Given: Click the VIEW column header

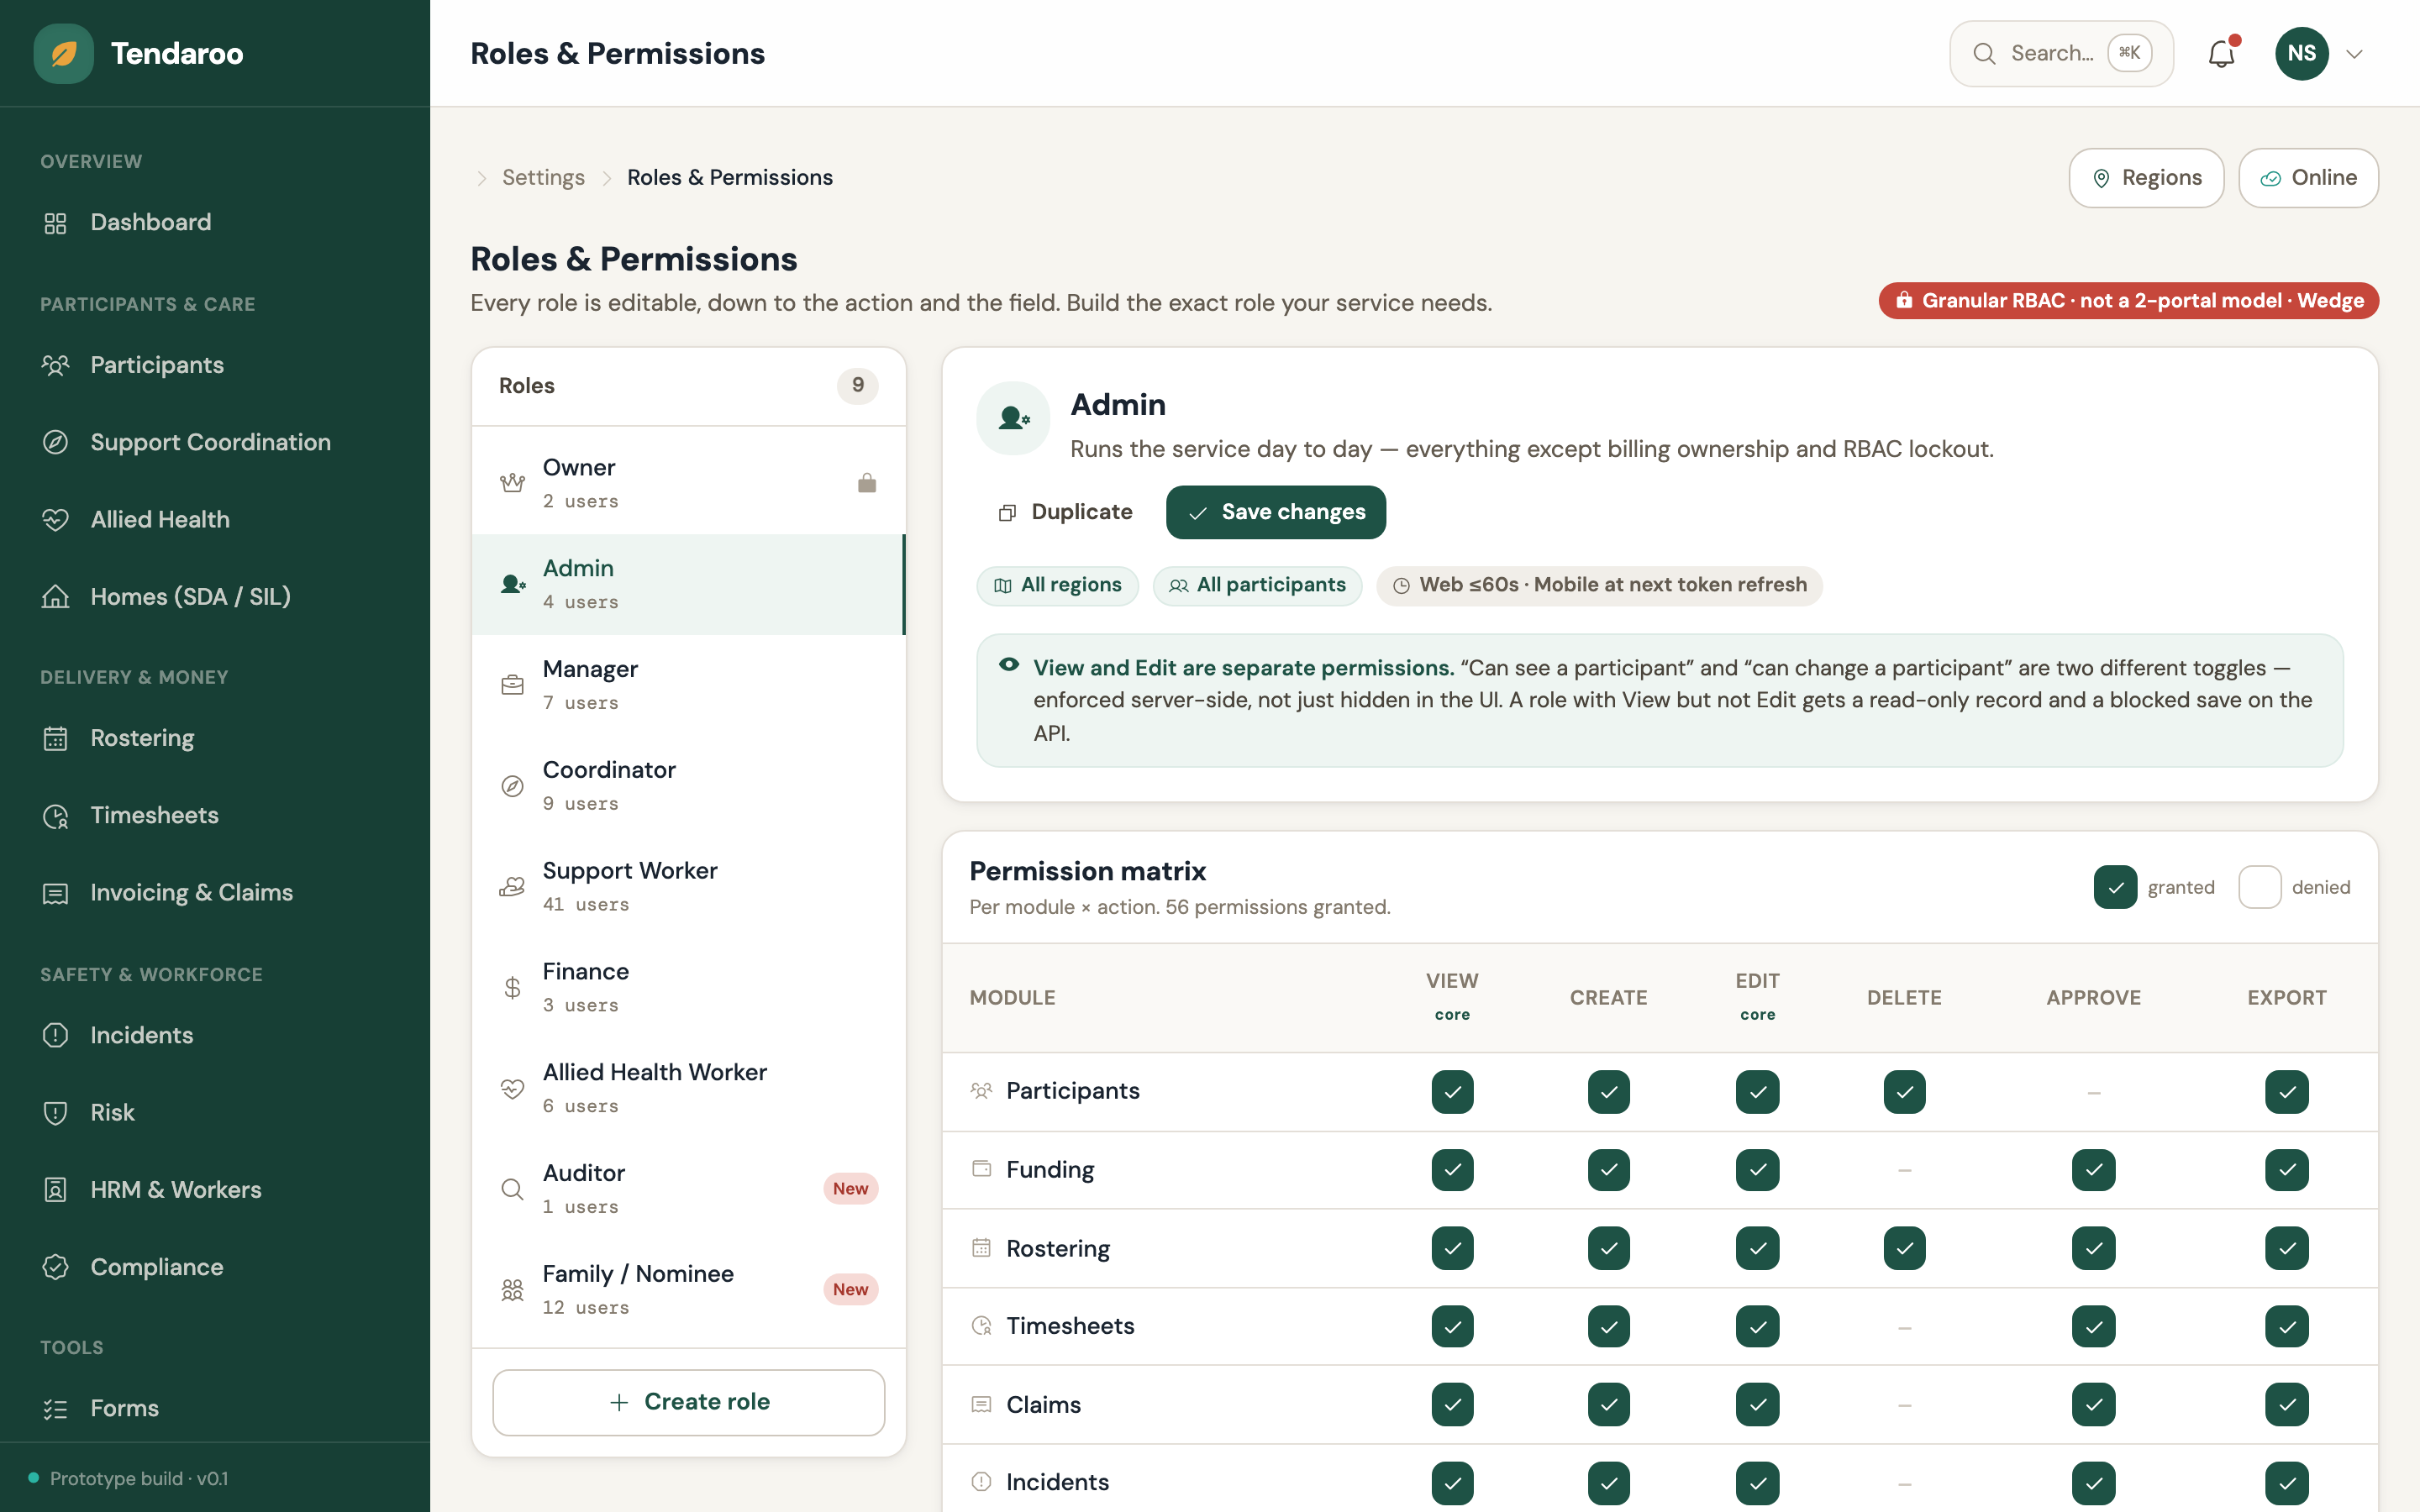Looking at the screenshot, I should click(1452, 996).
